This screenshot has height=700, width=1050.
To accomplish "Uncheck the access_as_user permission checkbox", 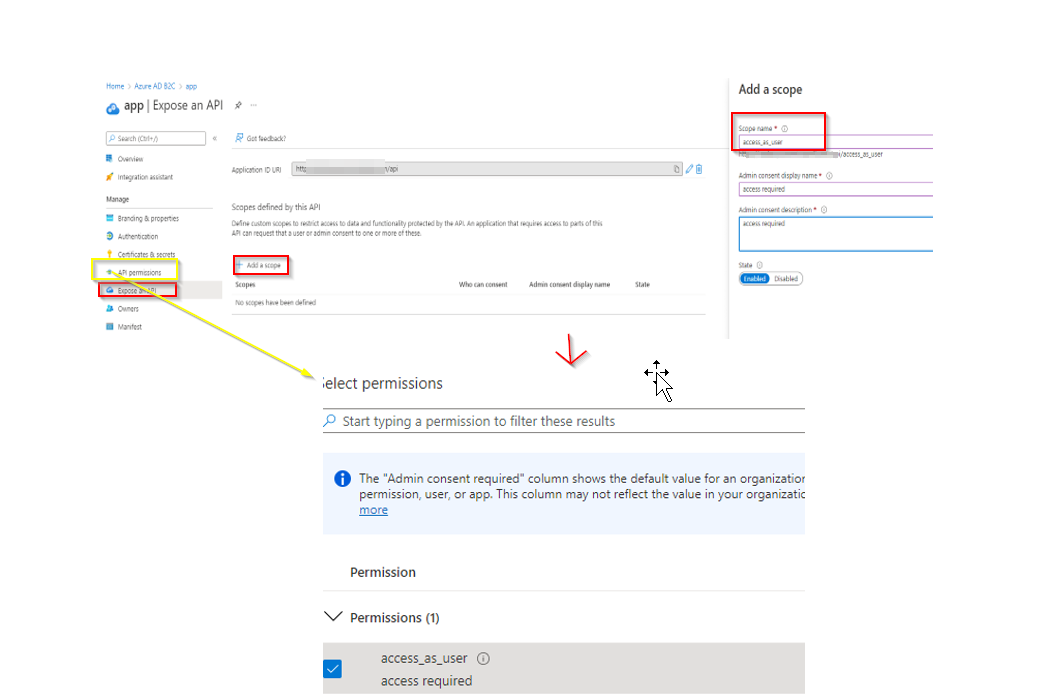I will (x=332, y=669).
